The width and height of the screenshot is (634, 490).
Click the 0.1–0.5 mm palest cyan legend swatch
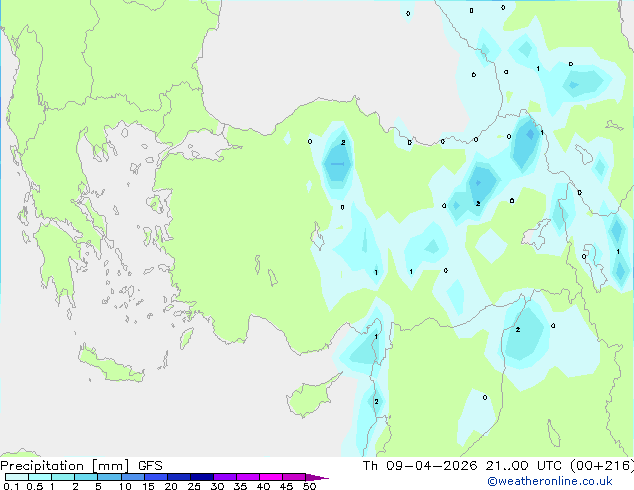(17, 477)
